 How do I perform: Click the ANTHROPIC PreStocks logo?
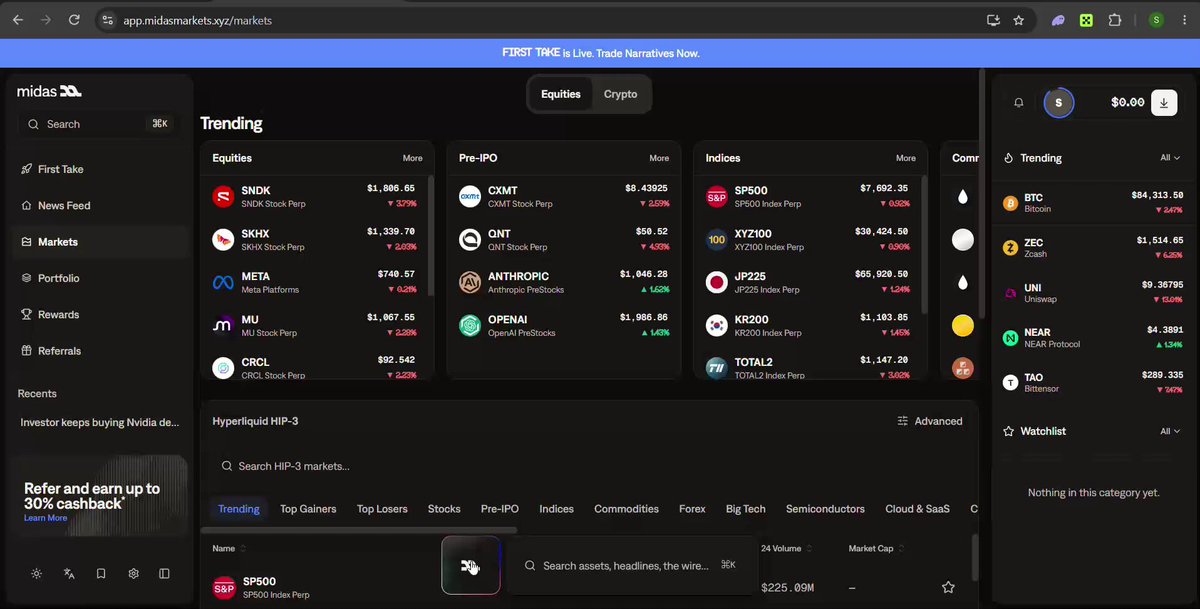[x=470, y=282]
